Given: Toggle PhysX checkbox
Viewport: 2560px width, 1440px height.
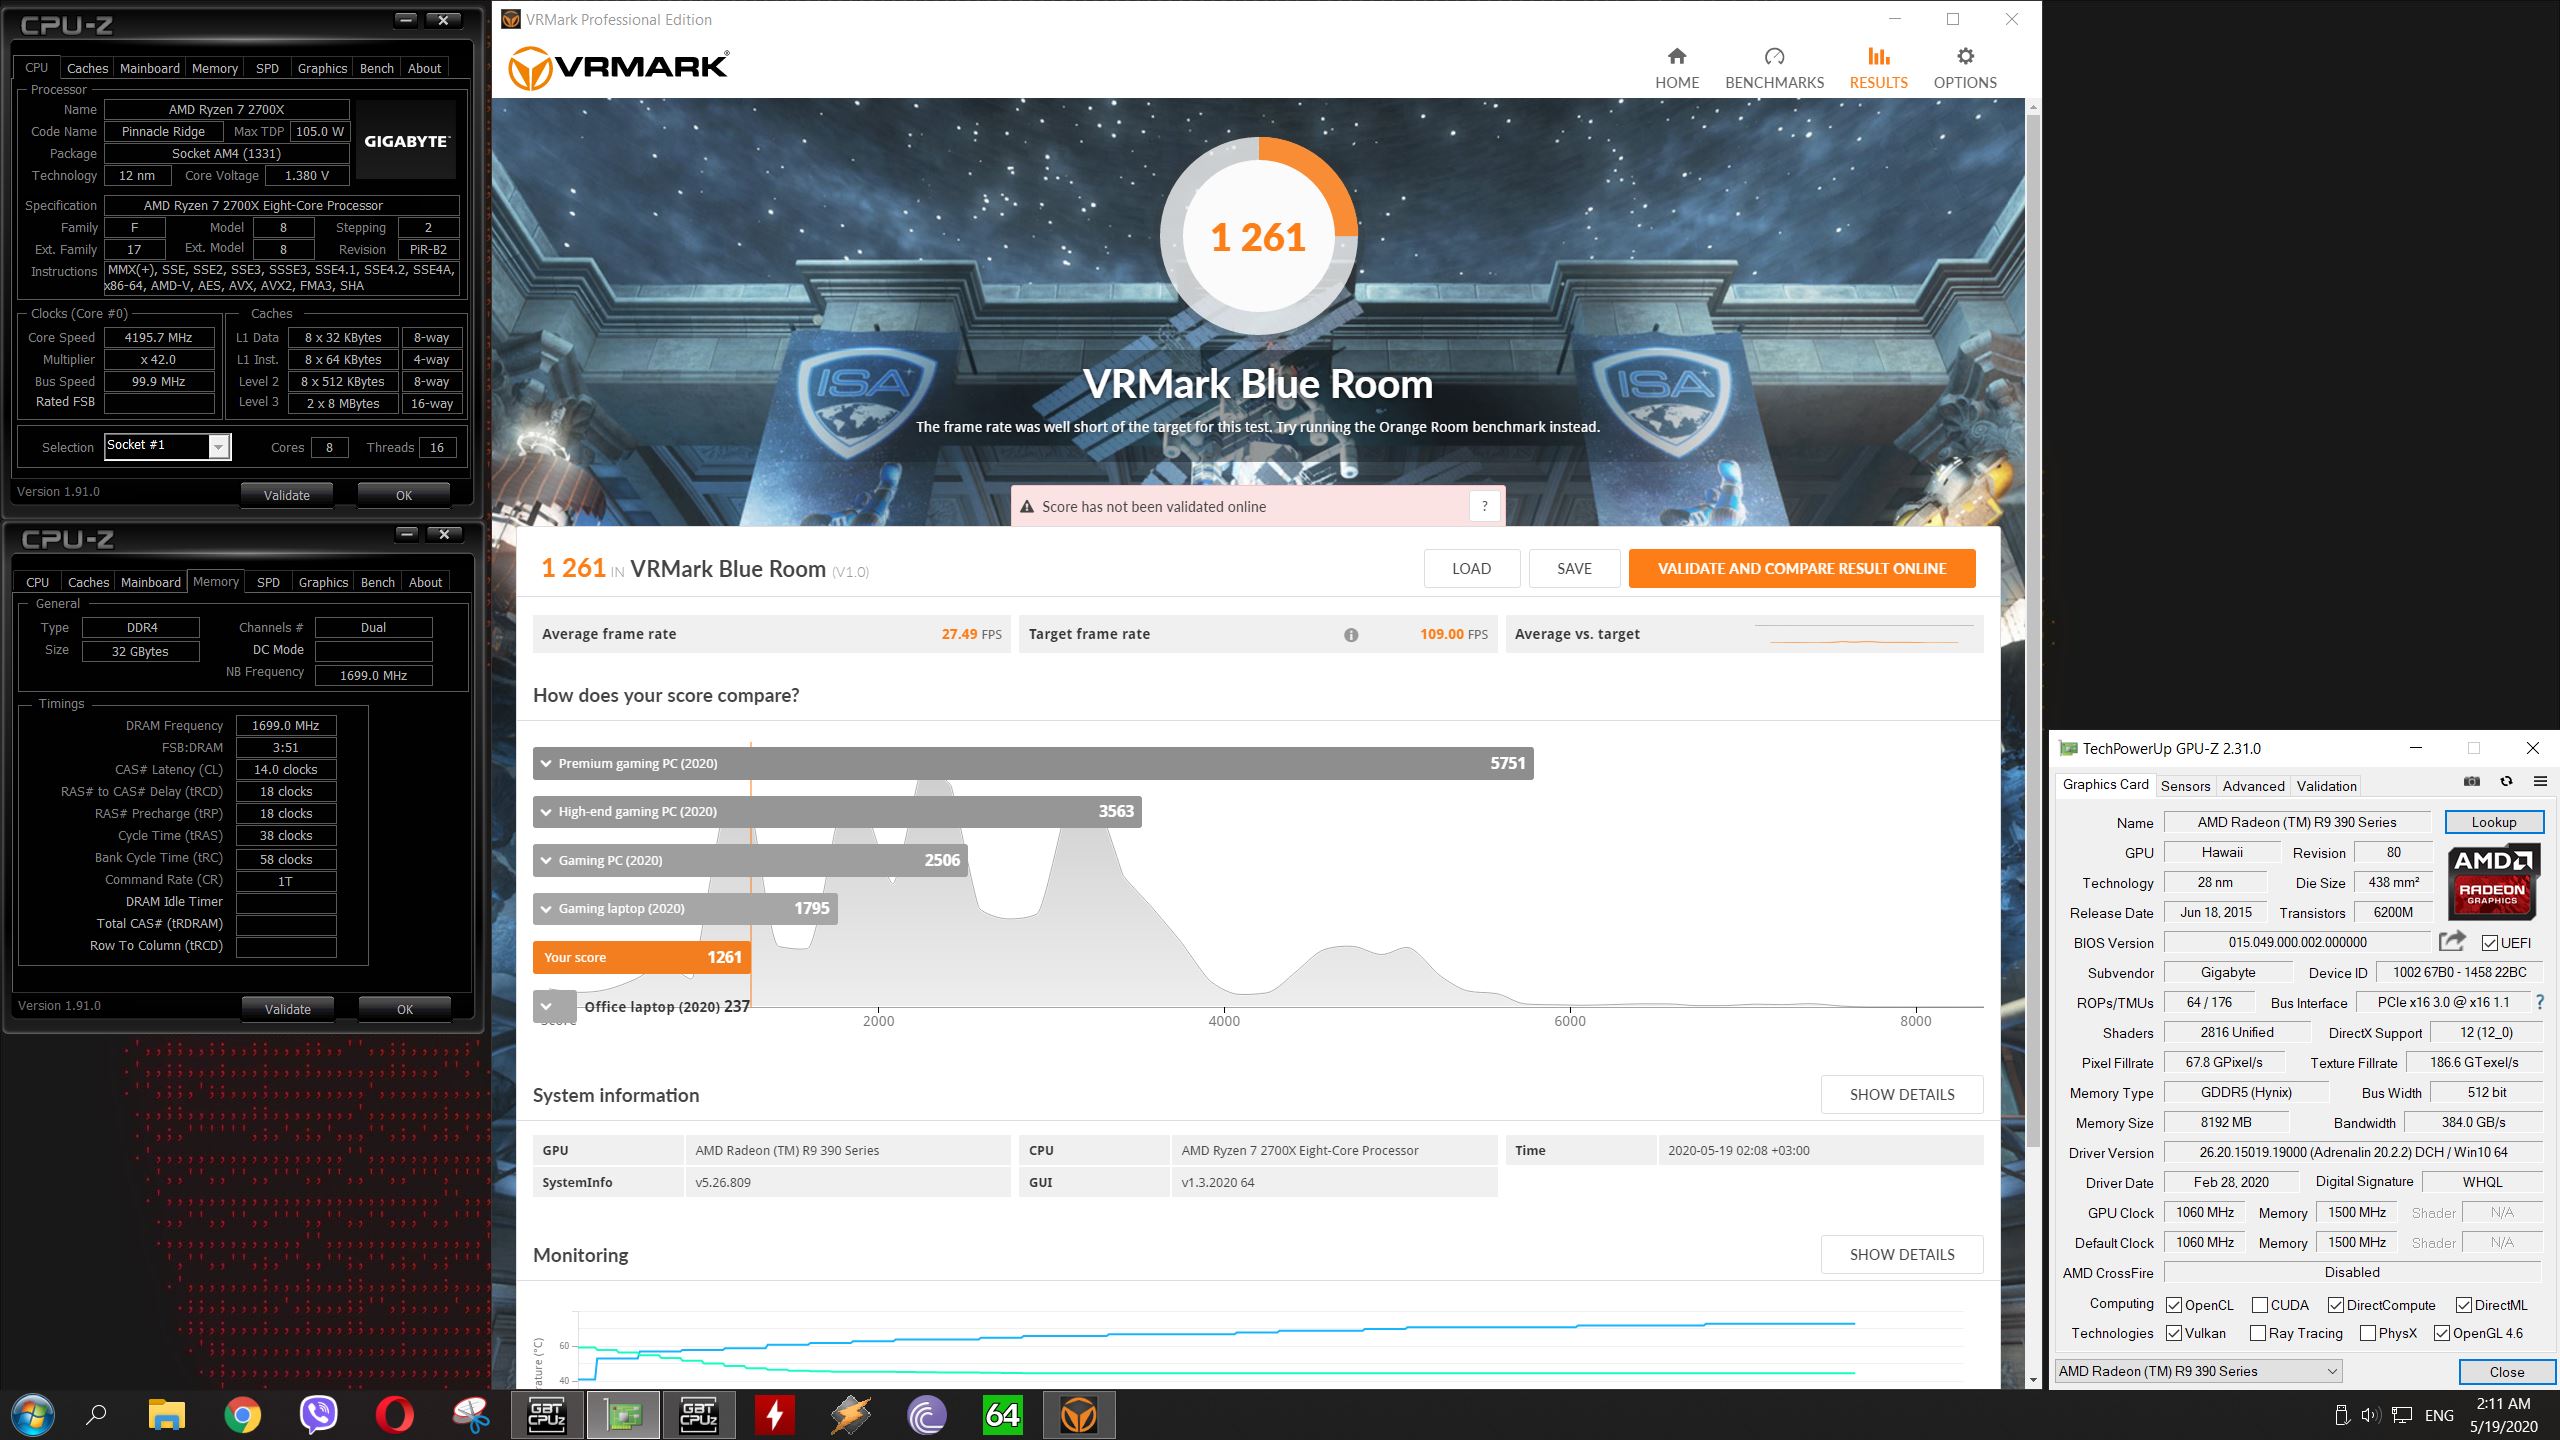Looking at the screenshot, I should coord(2368,1333).
